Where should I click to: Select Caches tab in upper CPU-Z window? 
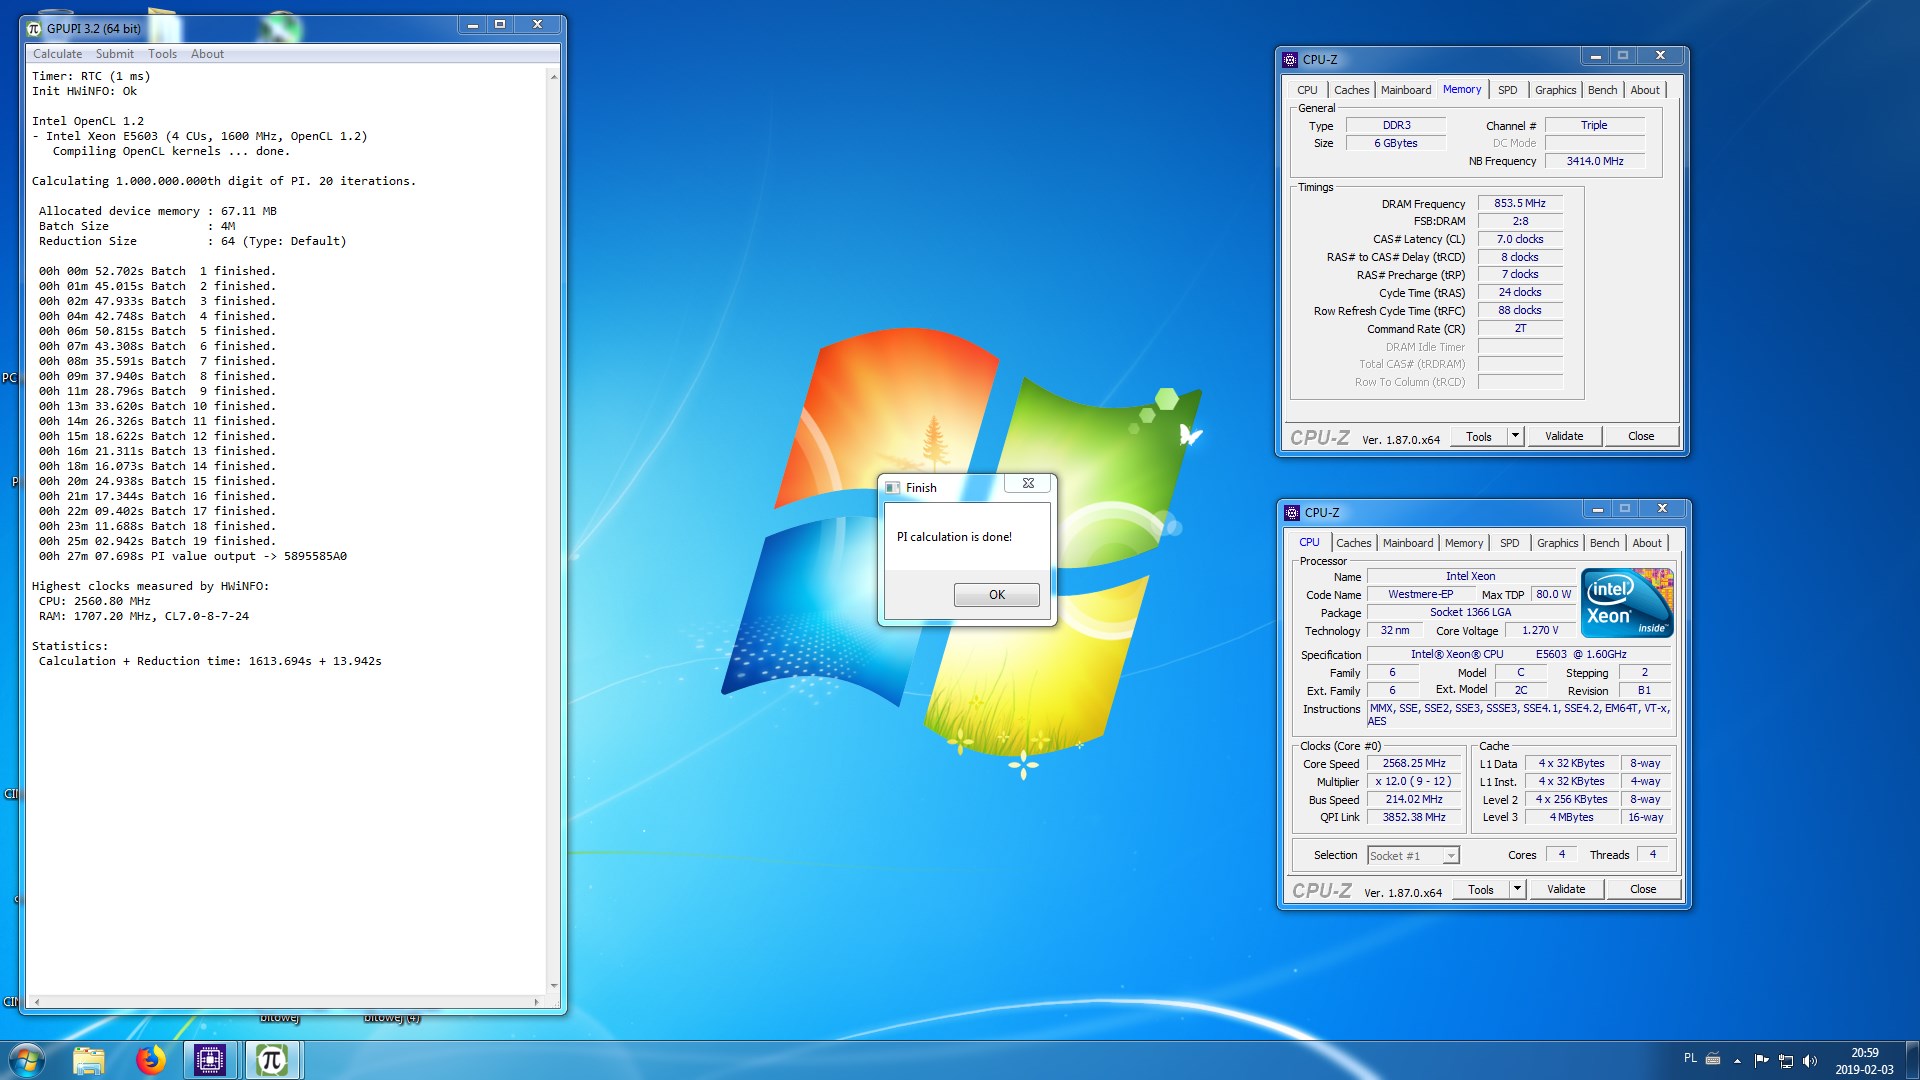click(1351, 90)
